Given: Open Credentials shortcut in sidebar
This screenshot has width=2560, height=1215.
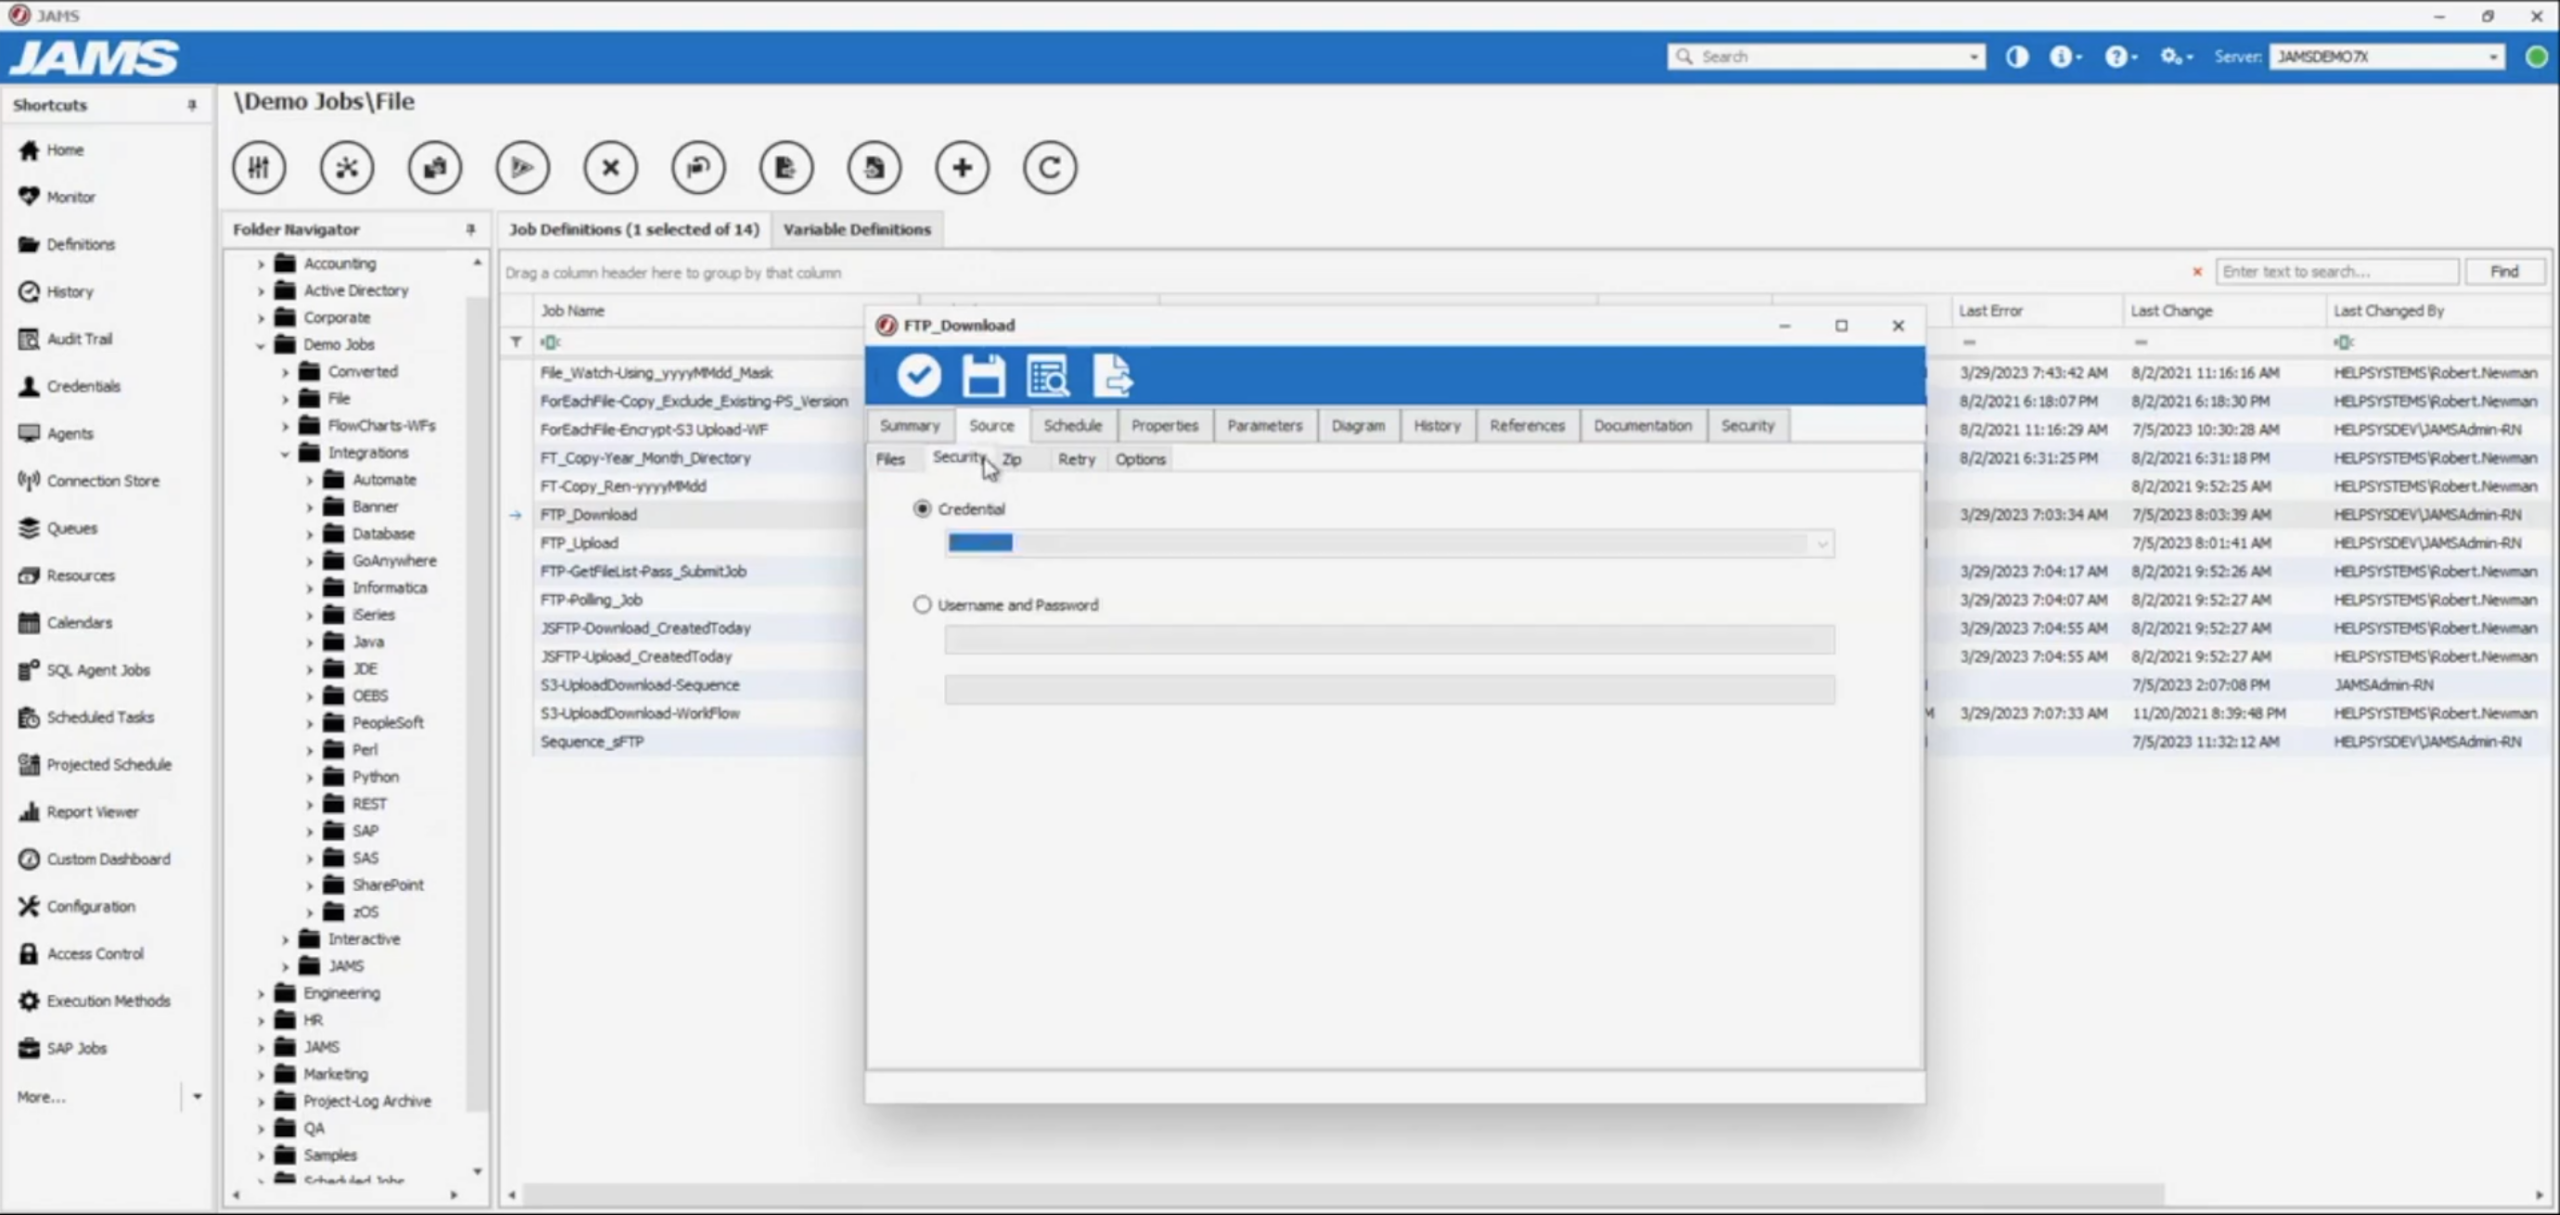Looking at the screenshot, I should coord(83,386).
